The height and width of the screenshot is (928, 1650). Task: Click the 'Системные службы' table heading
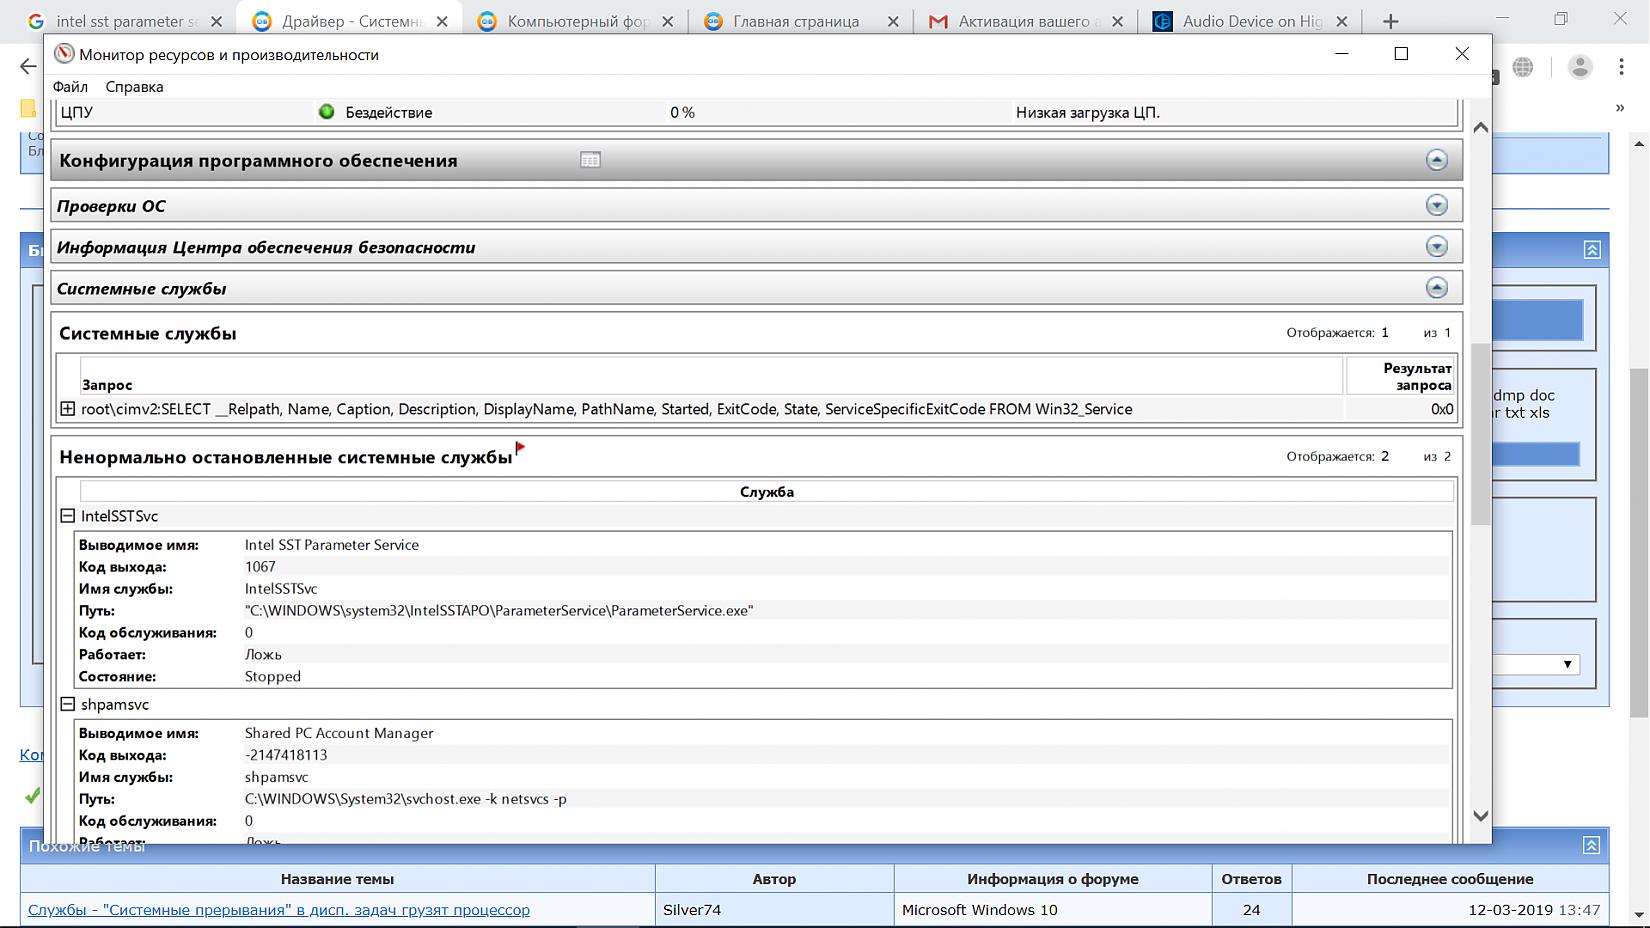click(148, 333)
